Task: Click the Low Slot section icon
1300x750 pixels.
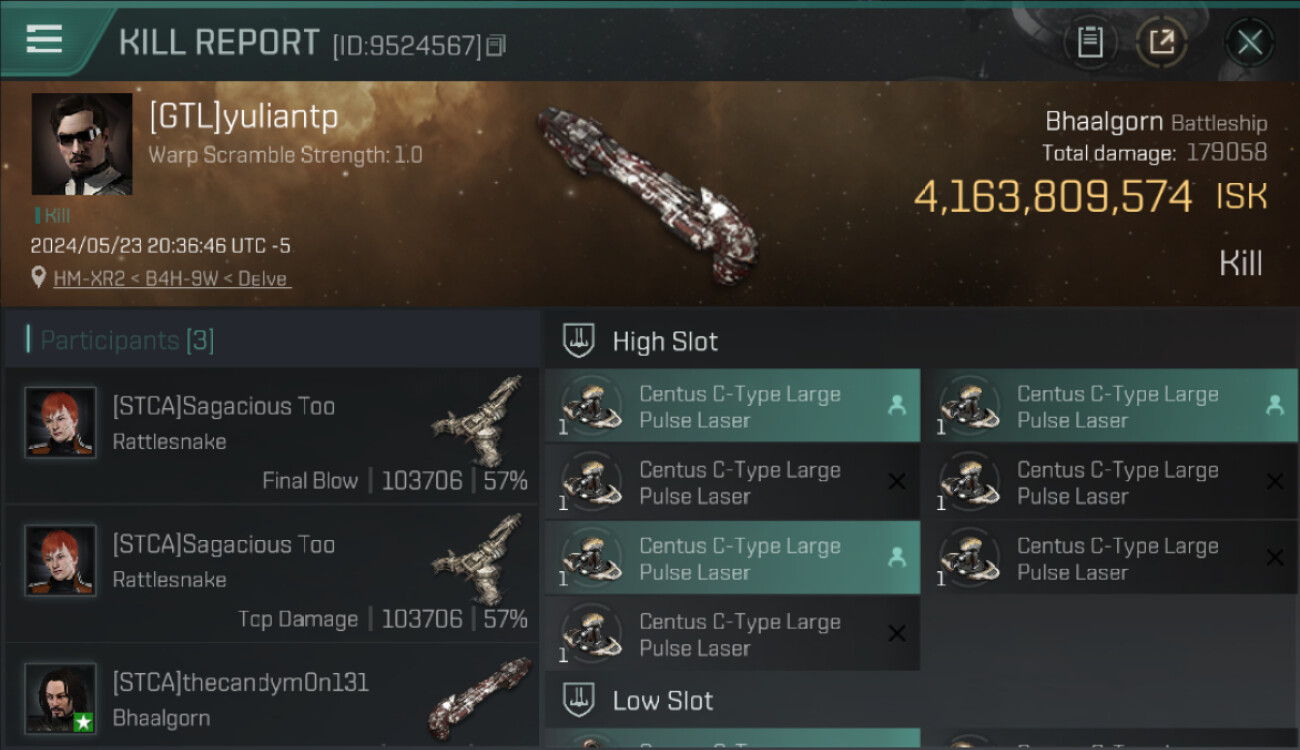Action: click(579, 700)
